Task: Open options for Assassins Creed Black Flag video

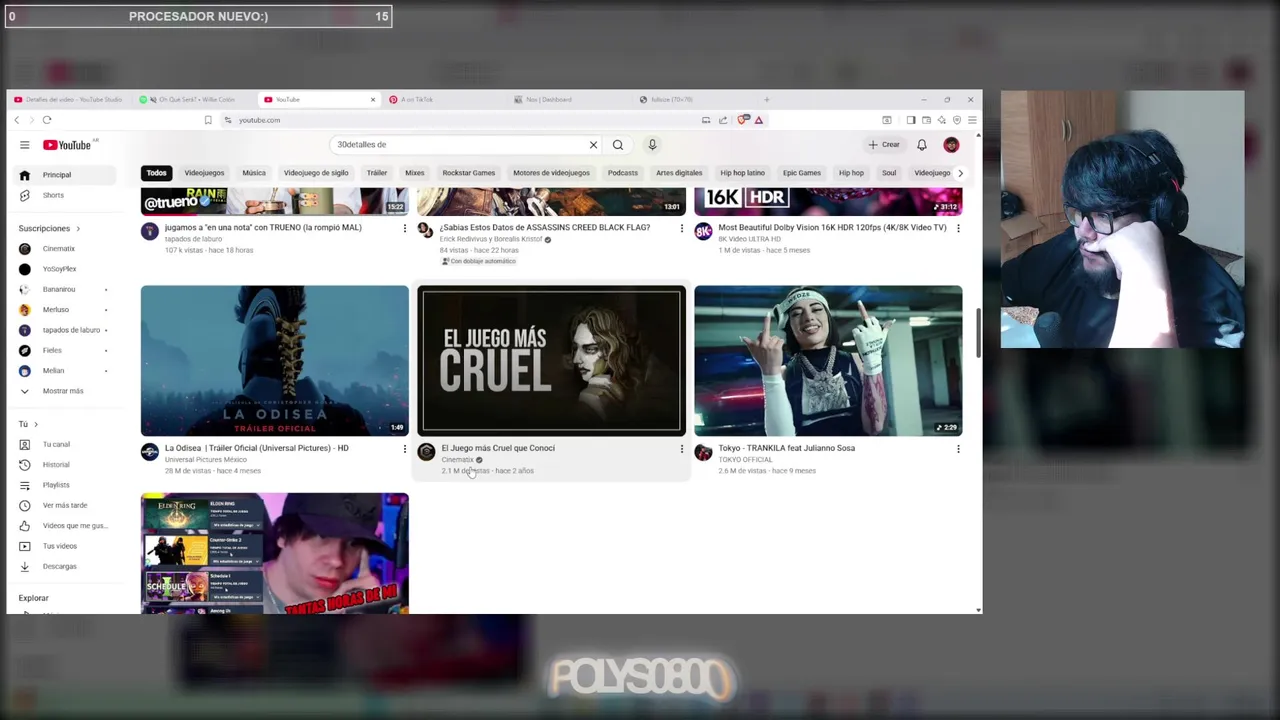Action: [682, 228]
